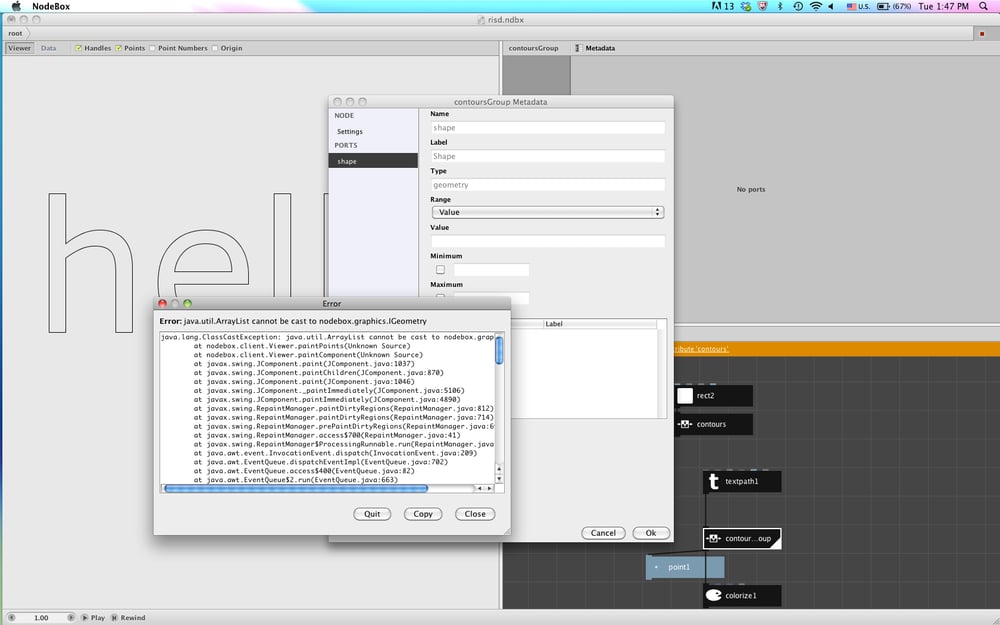Toggle the Points checkbox
Image resolution: width=1000 pixels, height=625 pixels.
tap(119, 48)
